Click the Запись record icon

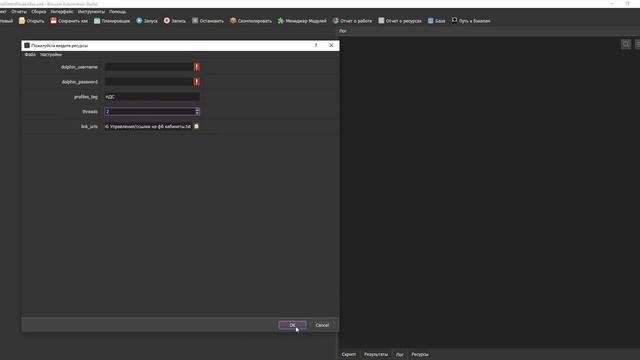pos(167,20)
